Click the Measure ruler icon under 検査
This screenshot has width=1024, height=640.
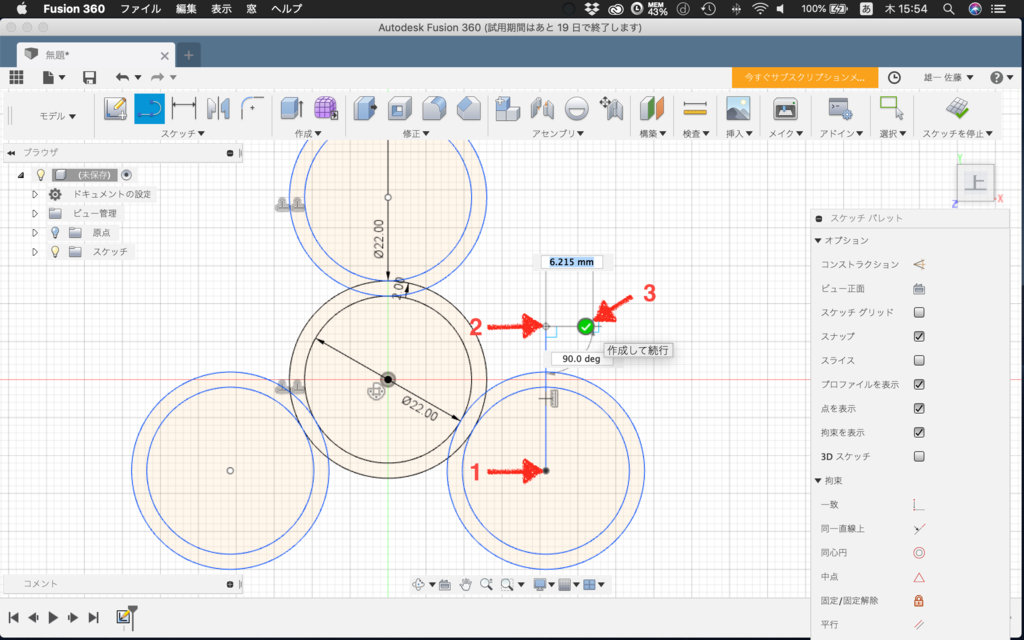click(x=695, y=108)
